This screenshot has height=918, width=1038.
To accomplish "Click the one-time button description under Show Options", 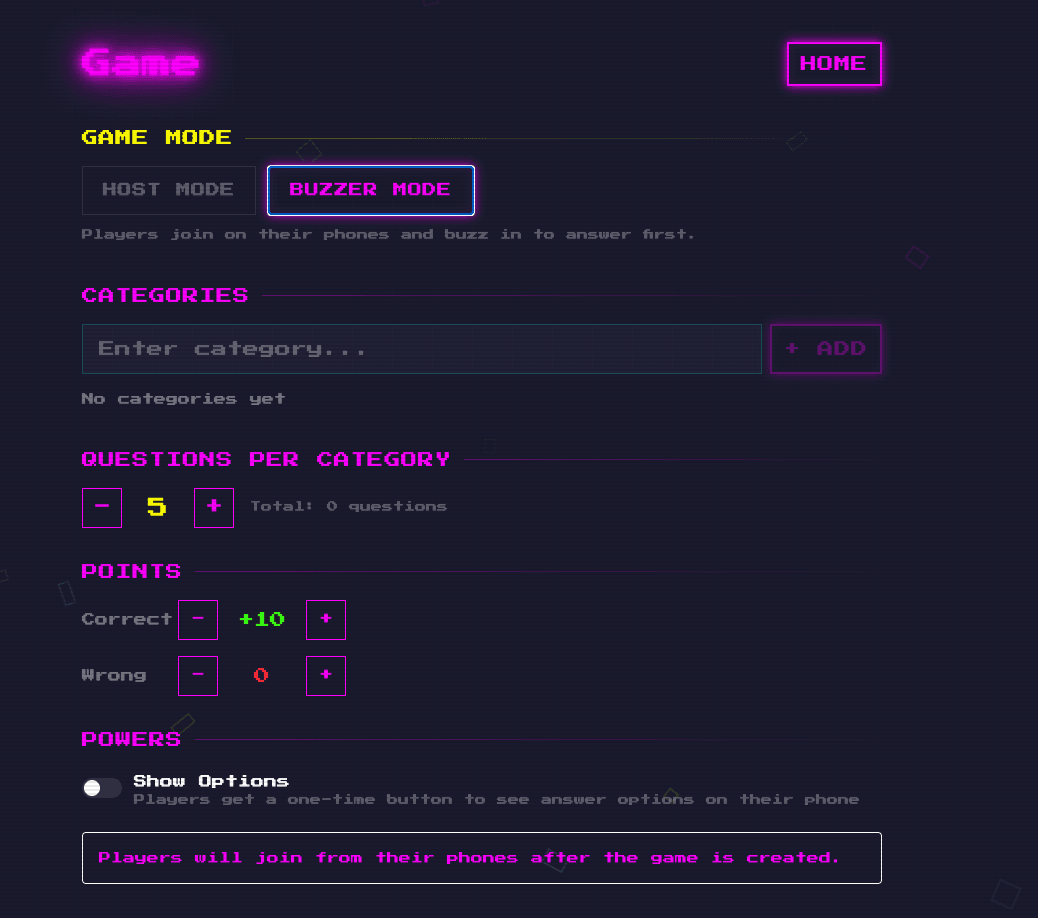I will [x=496, y=800].
